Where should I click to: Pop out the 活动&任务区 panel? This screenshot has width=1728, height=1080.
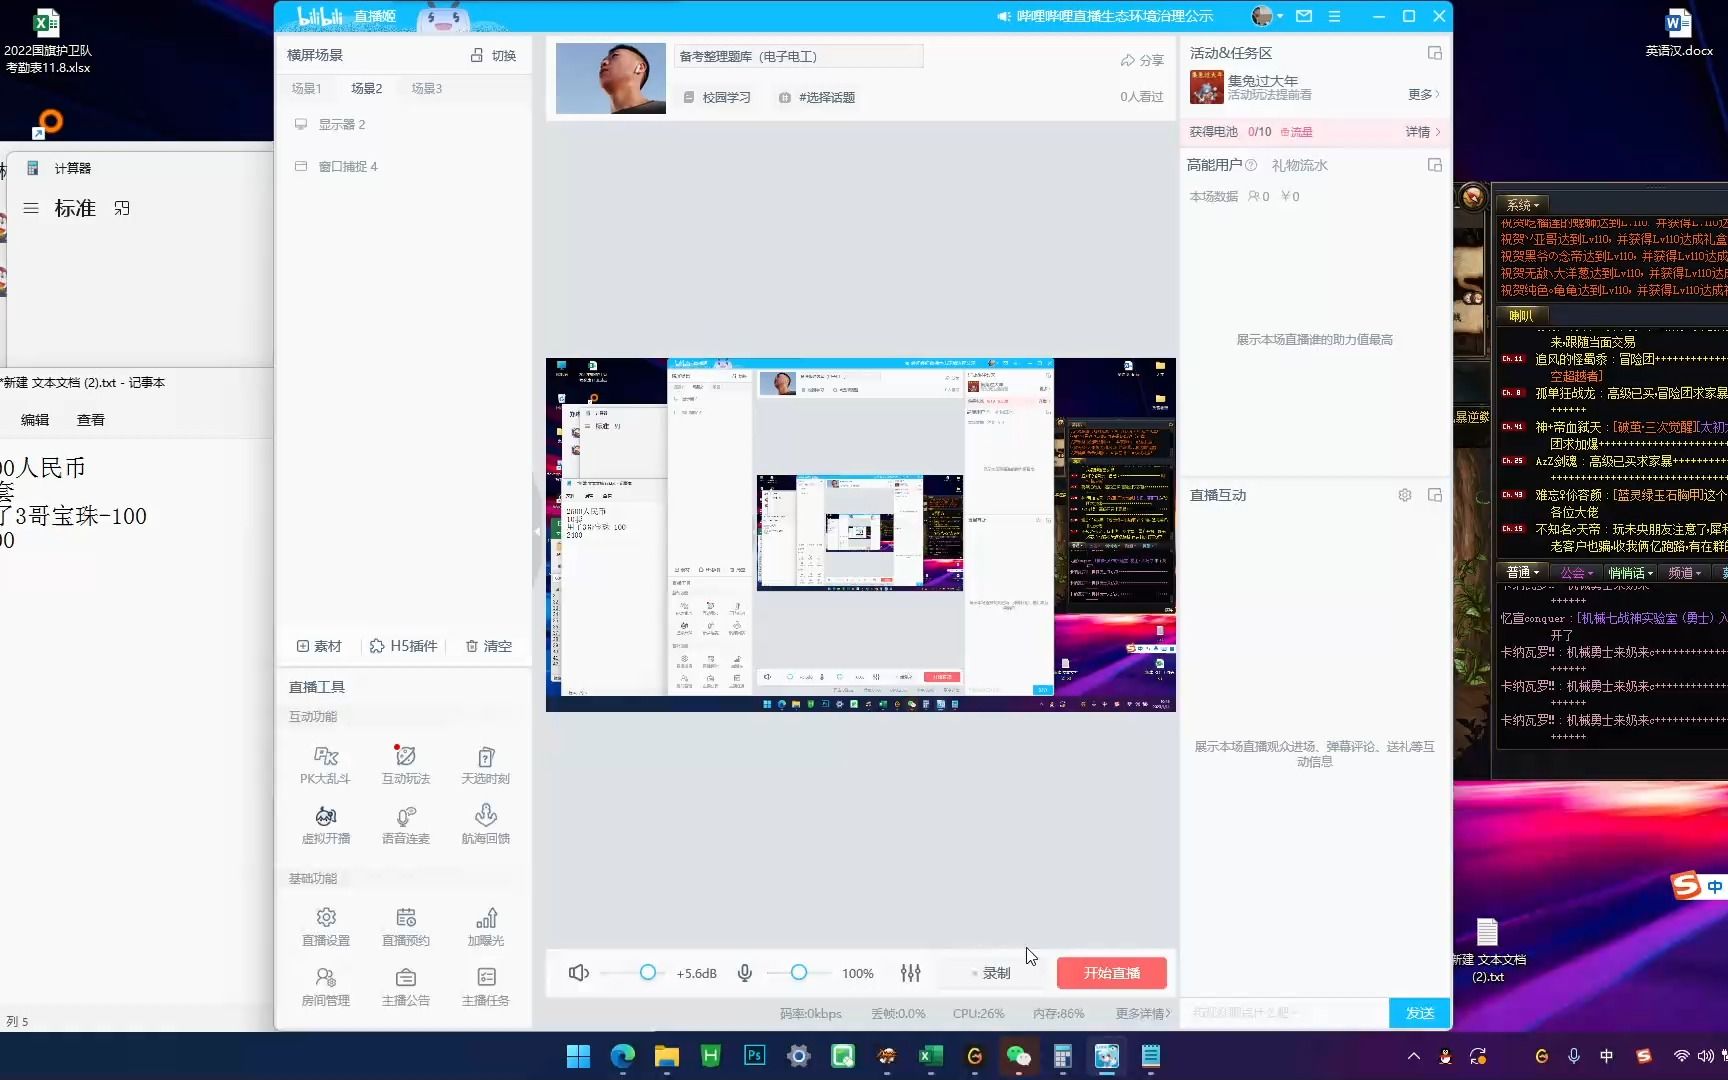pyautogui.click(x=1435, y=53)
